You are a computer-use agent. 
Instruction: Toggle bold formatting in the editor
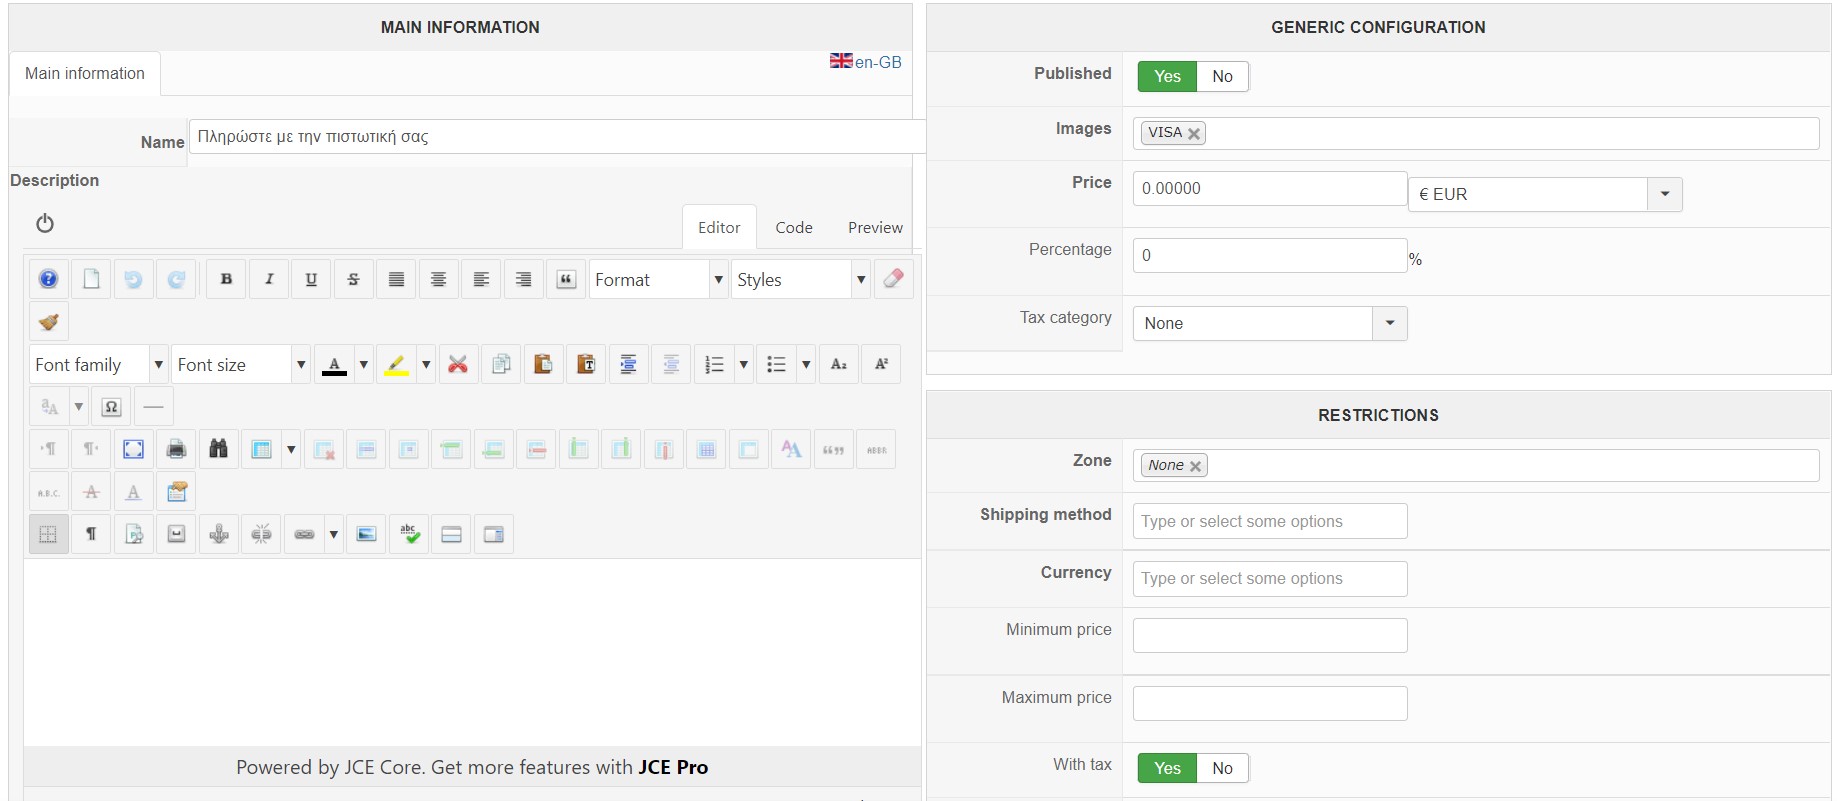(x=226, y=279)
